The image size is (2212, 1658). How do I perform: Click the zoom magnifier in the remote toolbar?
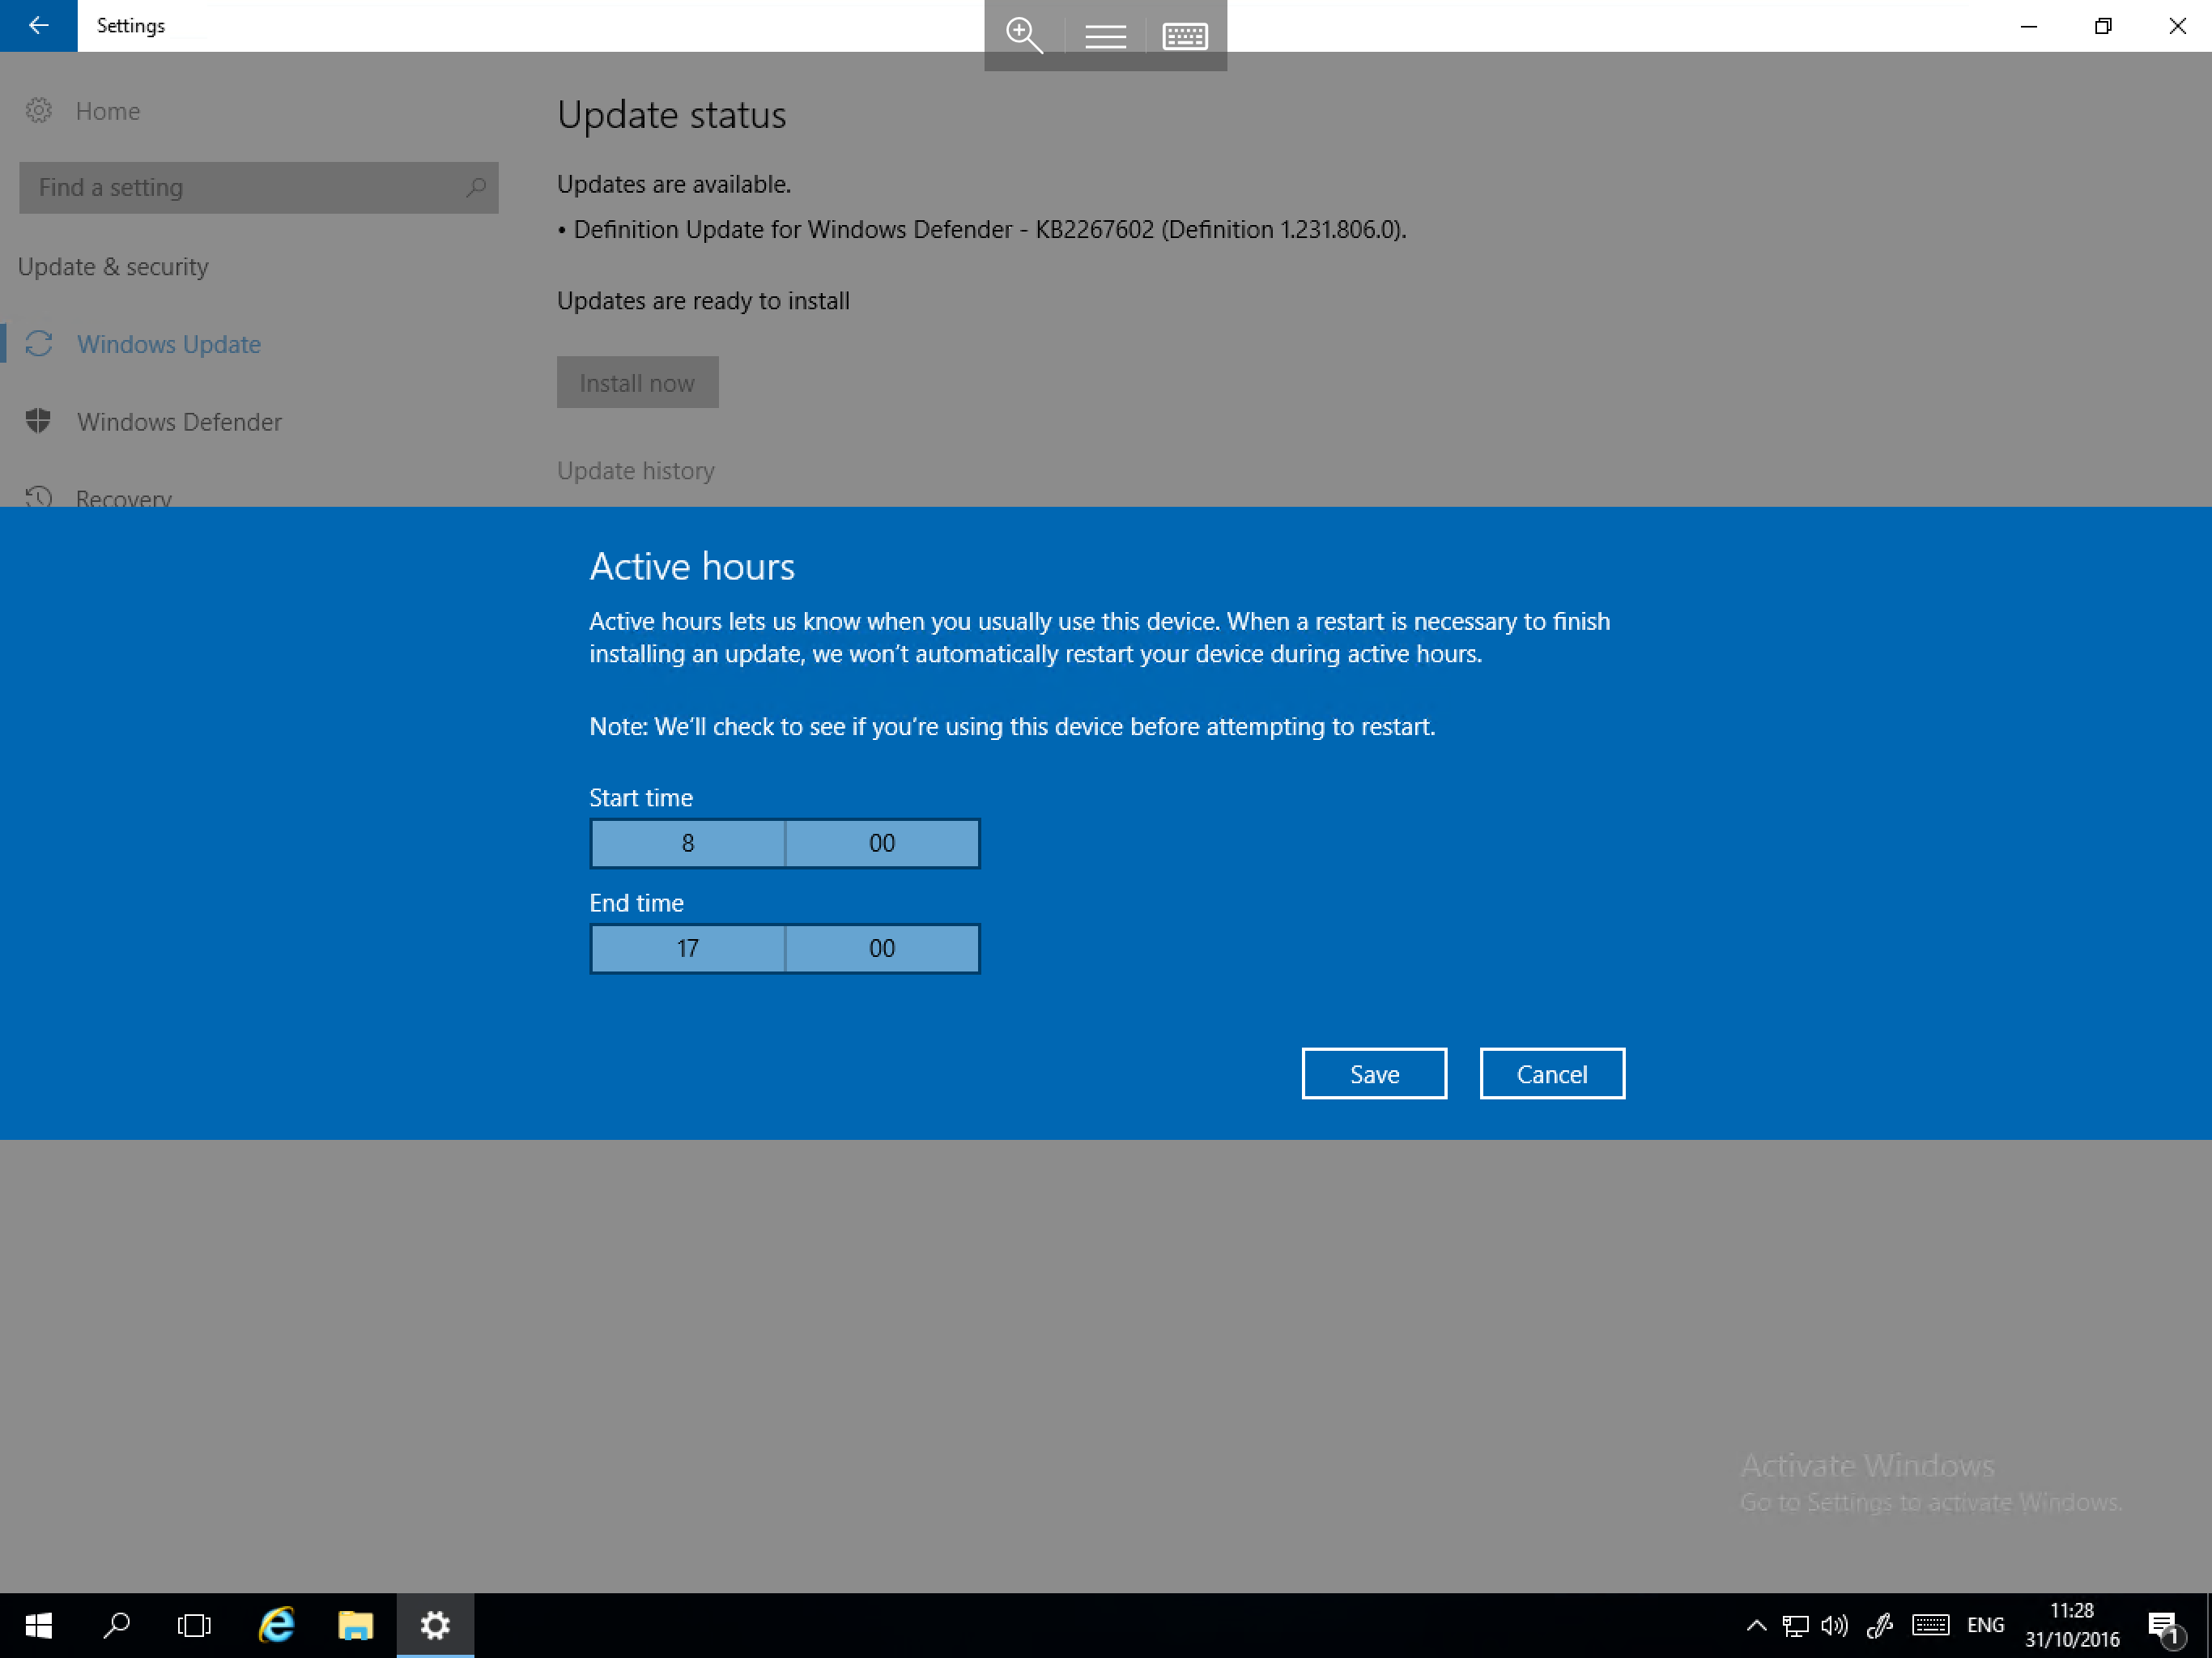click(x=1024, y=35)
